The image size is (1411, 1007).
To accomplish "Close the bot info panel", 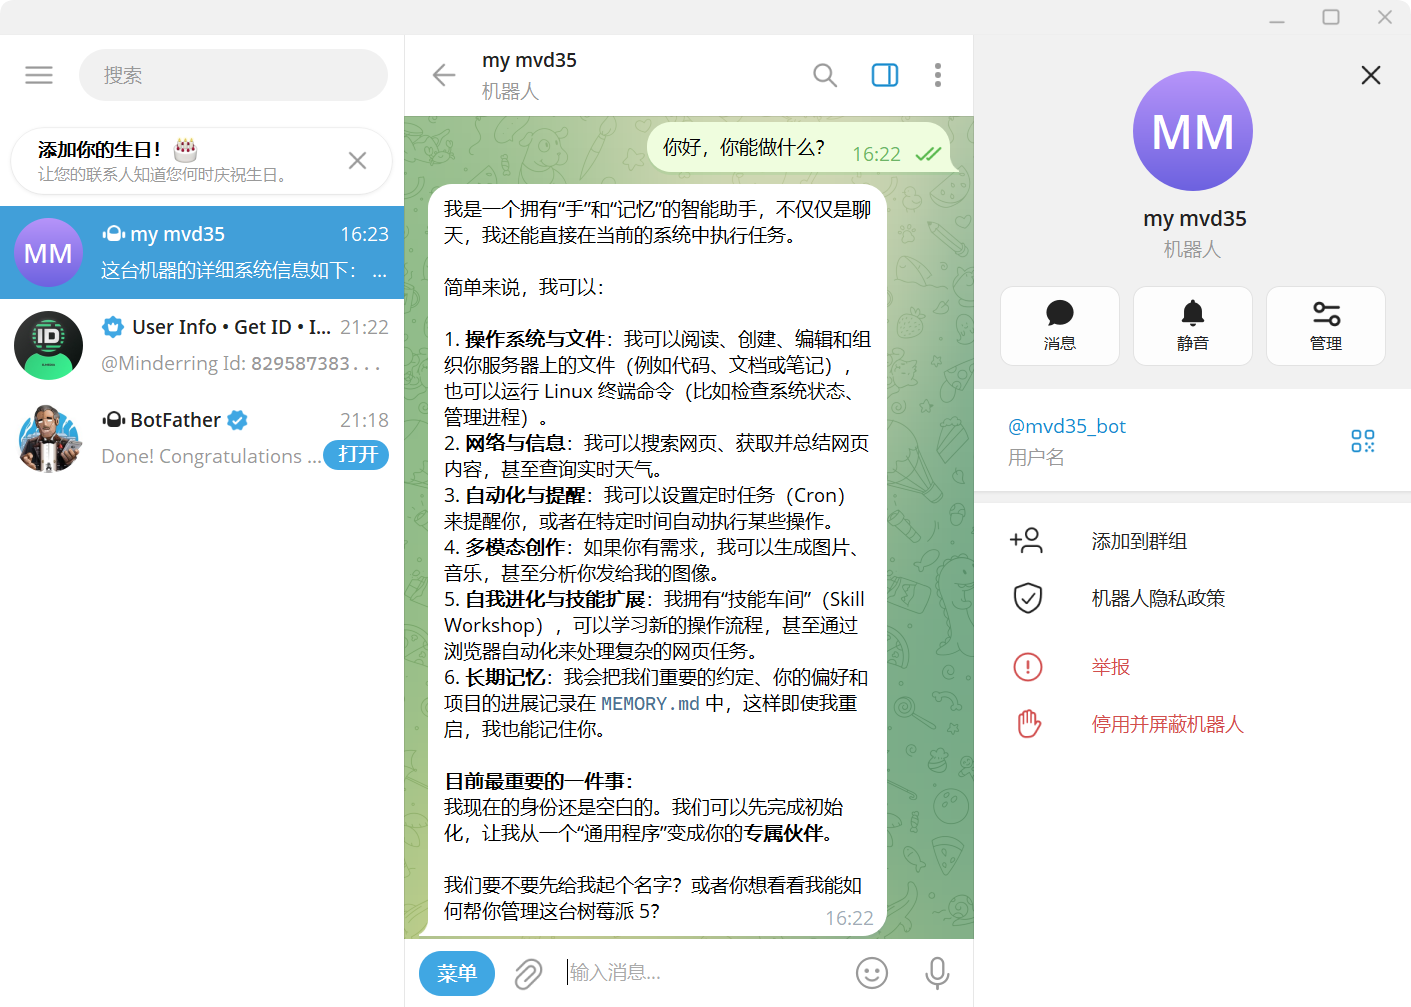I will coord(1371,75).
